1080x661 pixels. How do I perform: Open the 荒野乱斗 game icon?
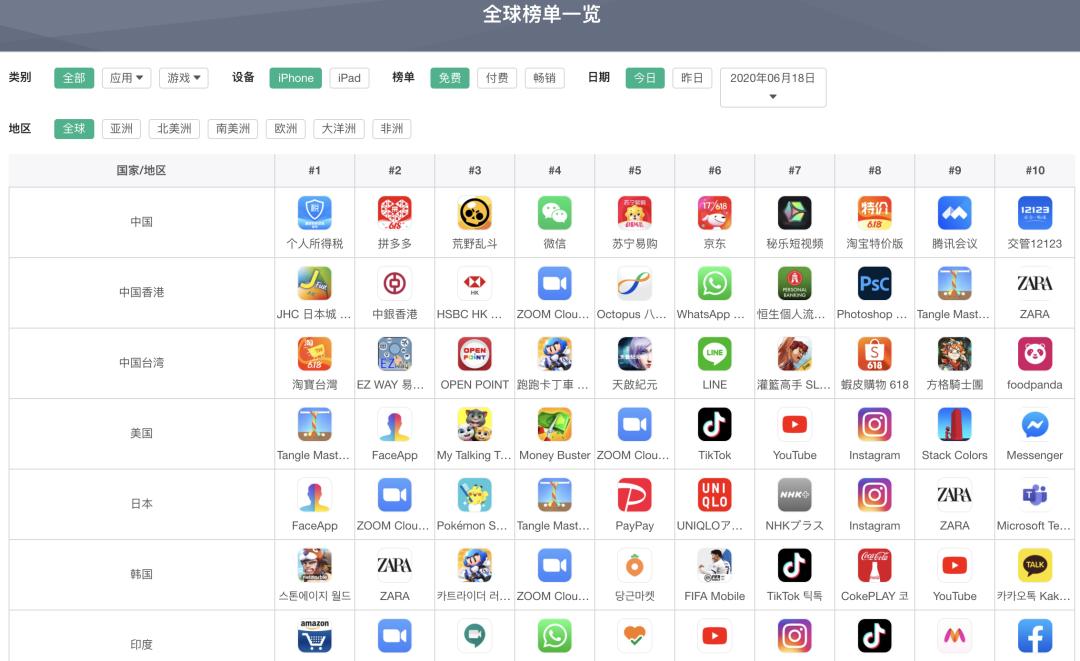click(475, 213)
